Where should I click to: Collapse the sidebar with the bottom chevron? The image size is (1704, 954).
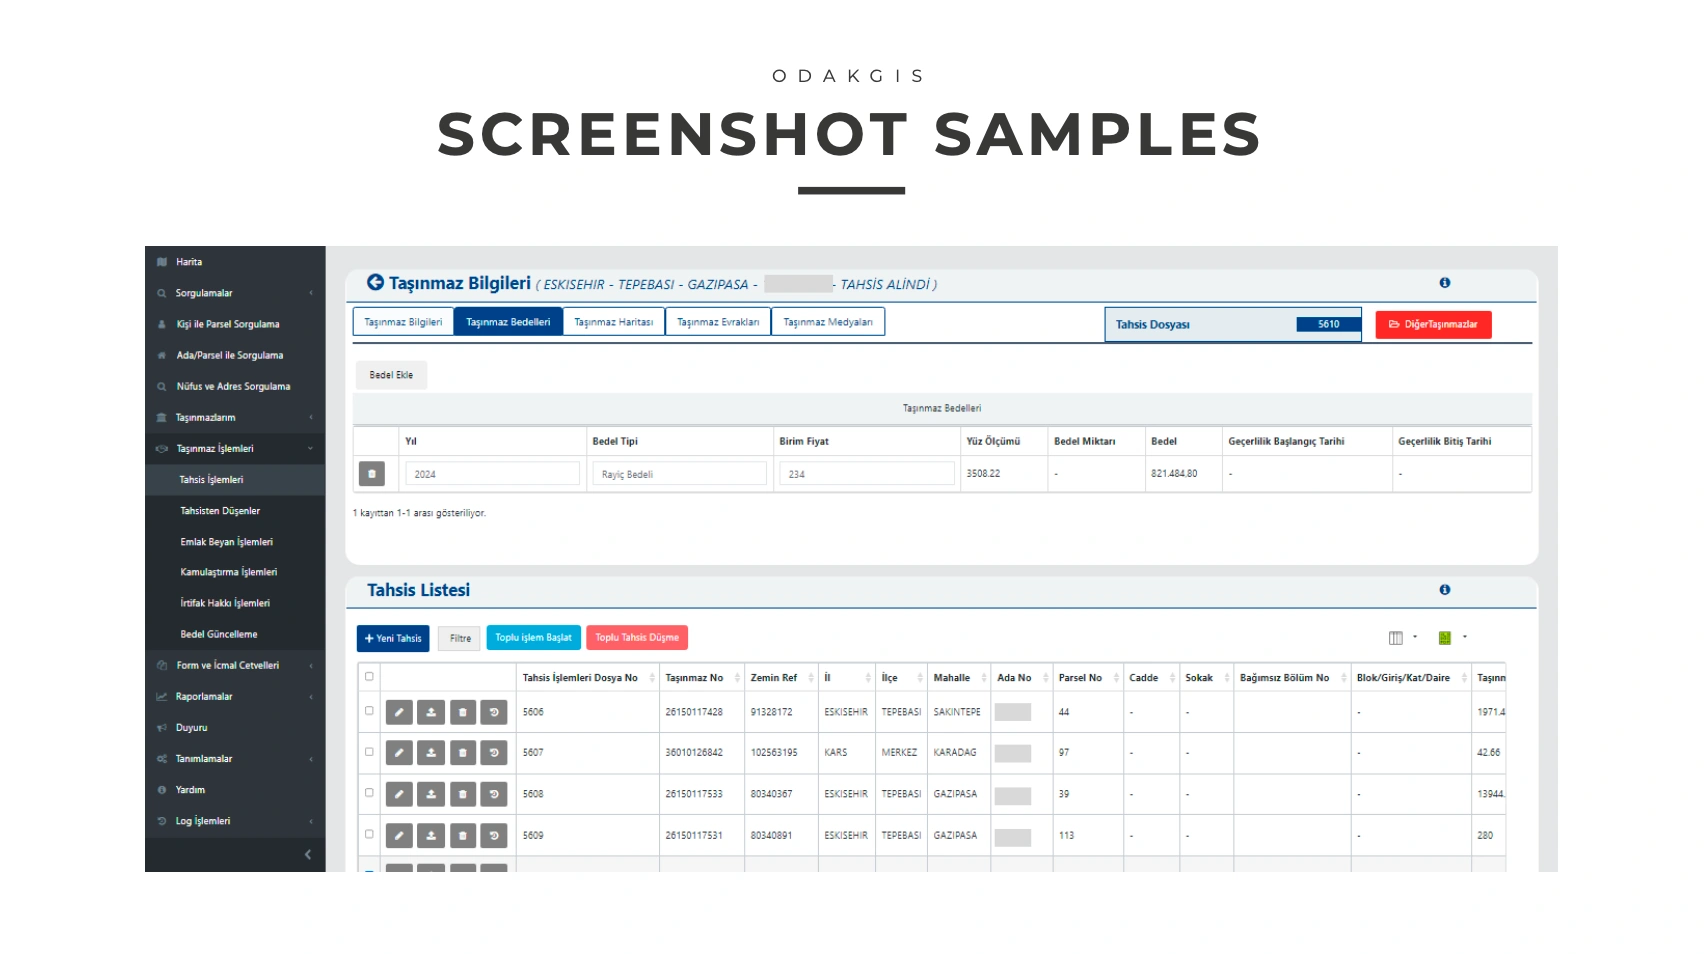point(307,854)
